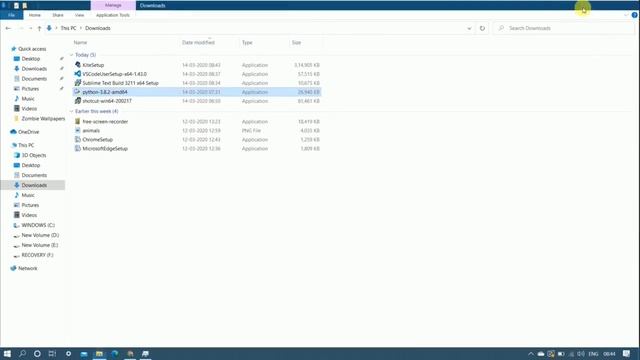This screenshot has height=360, width=640.
Task: Show hidden tray icons chevron
Action: click(531, 354)
